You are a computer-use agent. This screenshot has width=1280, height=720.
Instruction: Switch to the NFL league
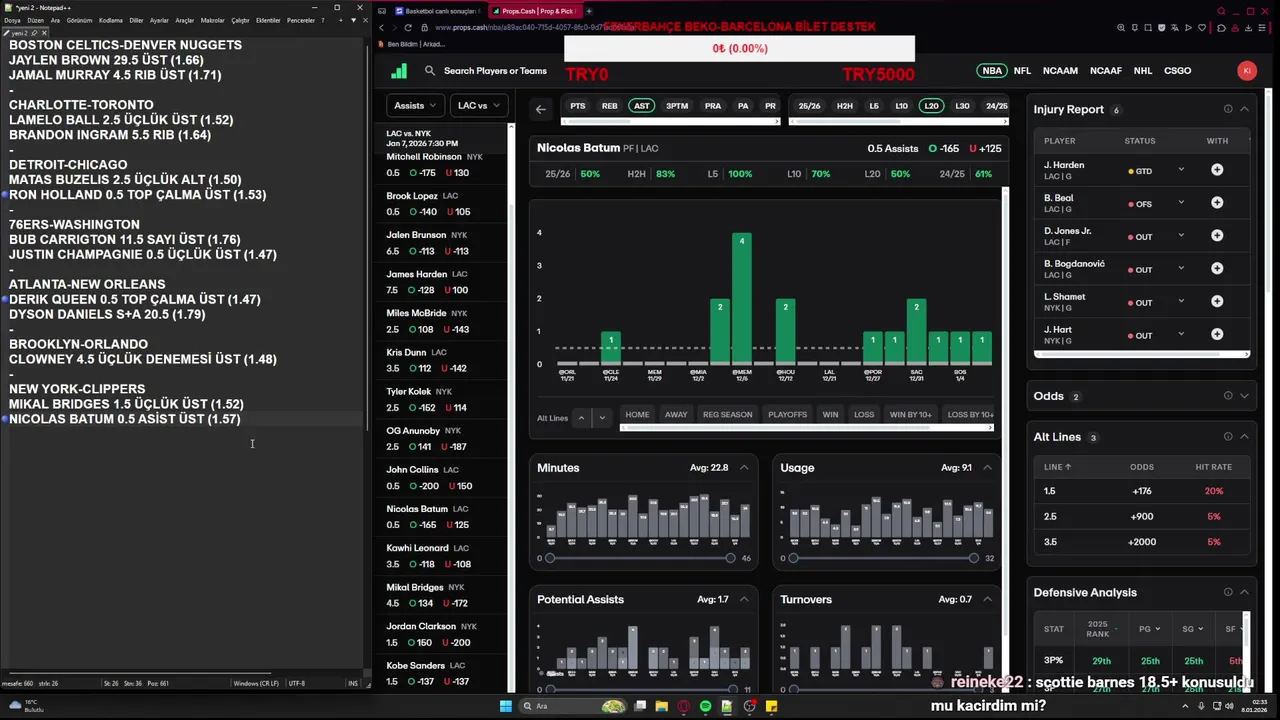[1022, 71]
